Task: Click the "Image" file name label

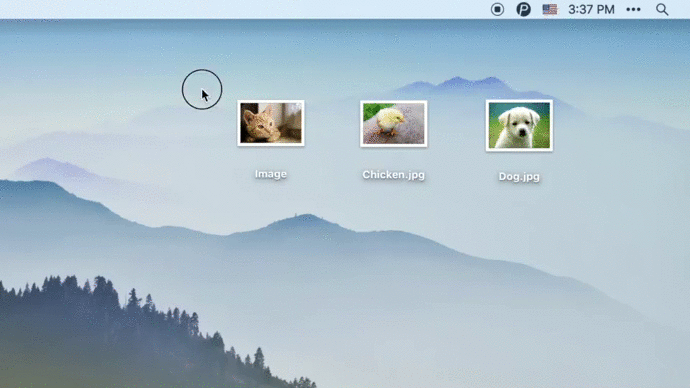Action: [x=271, y=174]
